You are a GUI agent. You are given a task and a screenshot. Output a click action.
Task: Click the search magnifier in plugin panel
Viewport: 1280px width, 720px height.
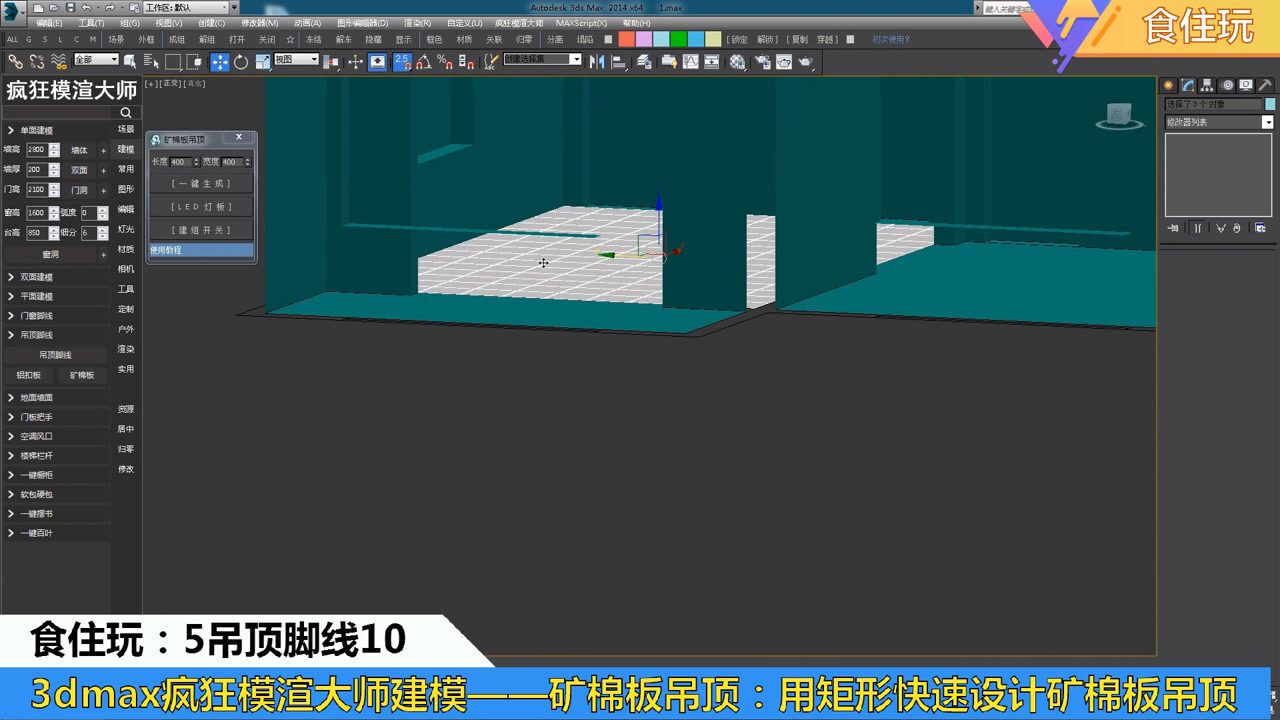point(126,113)
